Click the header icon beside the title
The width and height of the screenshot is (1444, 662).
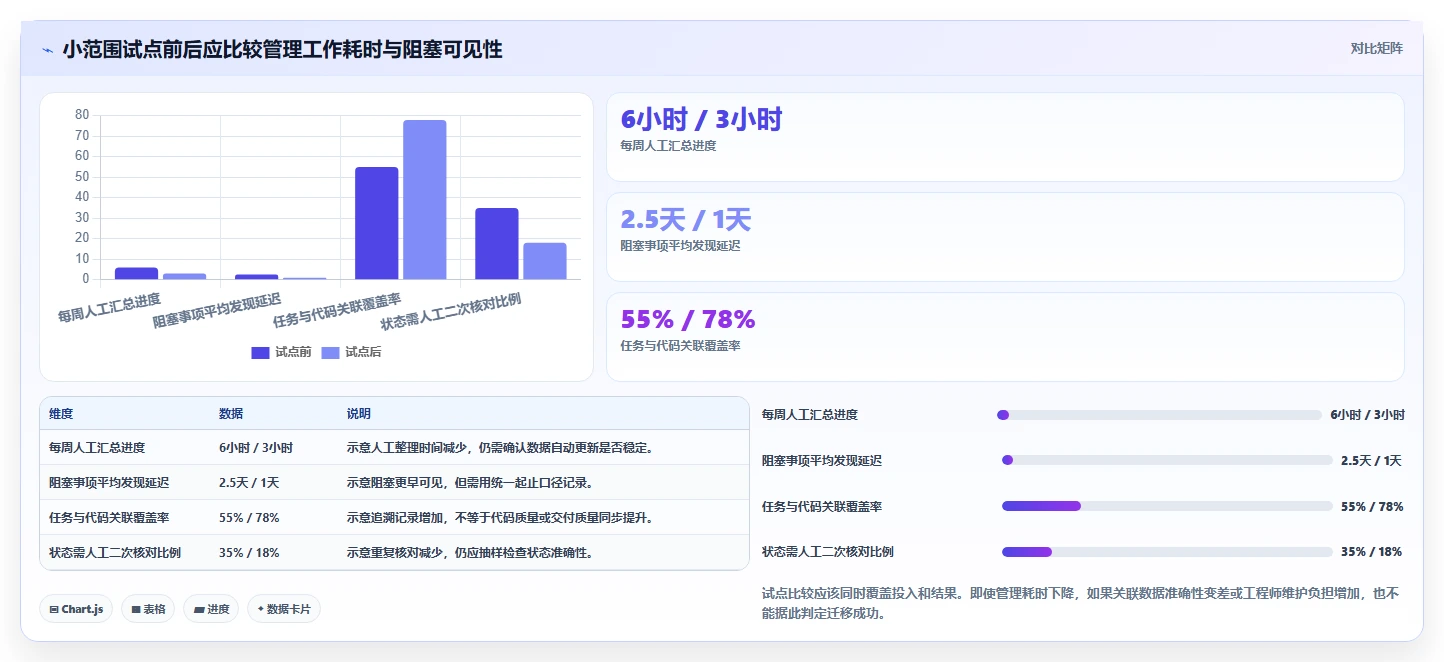[48, 50]
